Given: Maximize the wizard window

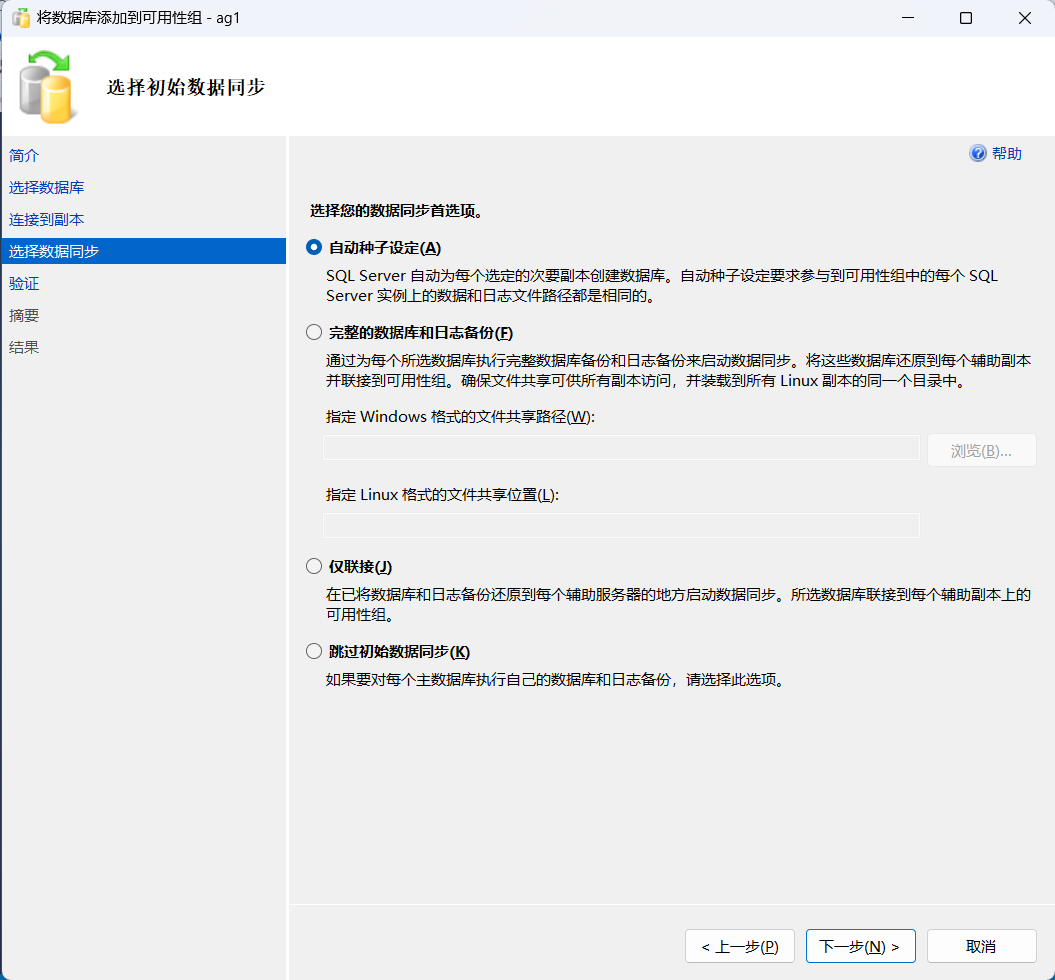Looking at the screenshot, I should [x=966, y=18].
